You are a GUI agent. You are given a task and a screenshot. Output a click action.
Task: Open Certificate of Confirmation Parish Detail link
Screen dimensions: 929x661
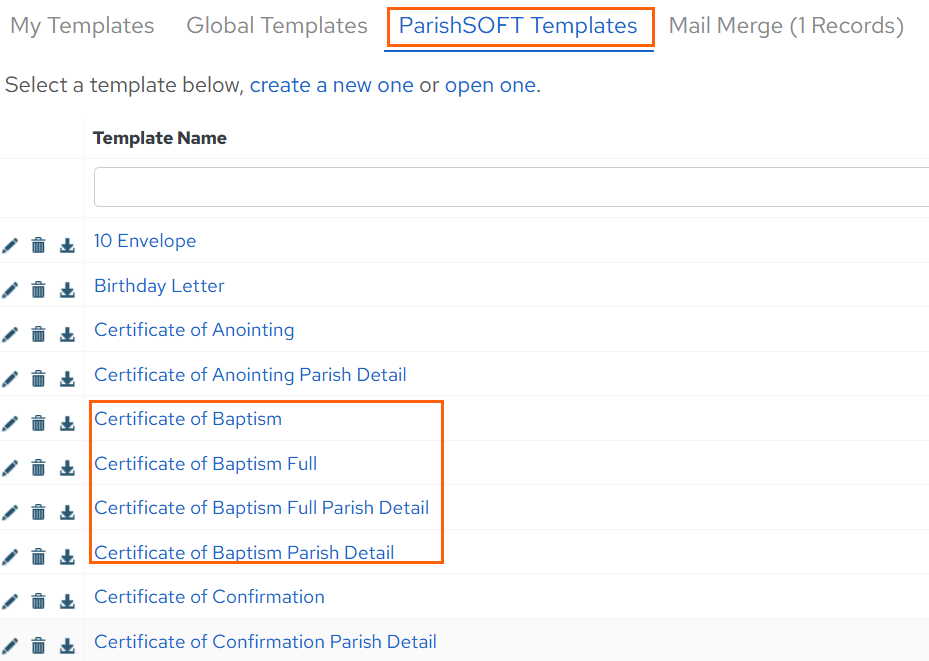coord(265,642)
